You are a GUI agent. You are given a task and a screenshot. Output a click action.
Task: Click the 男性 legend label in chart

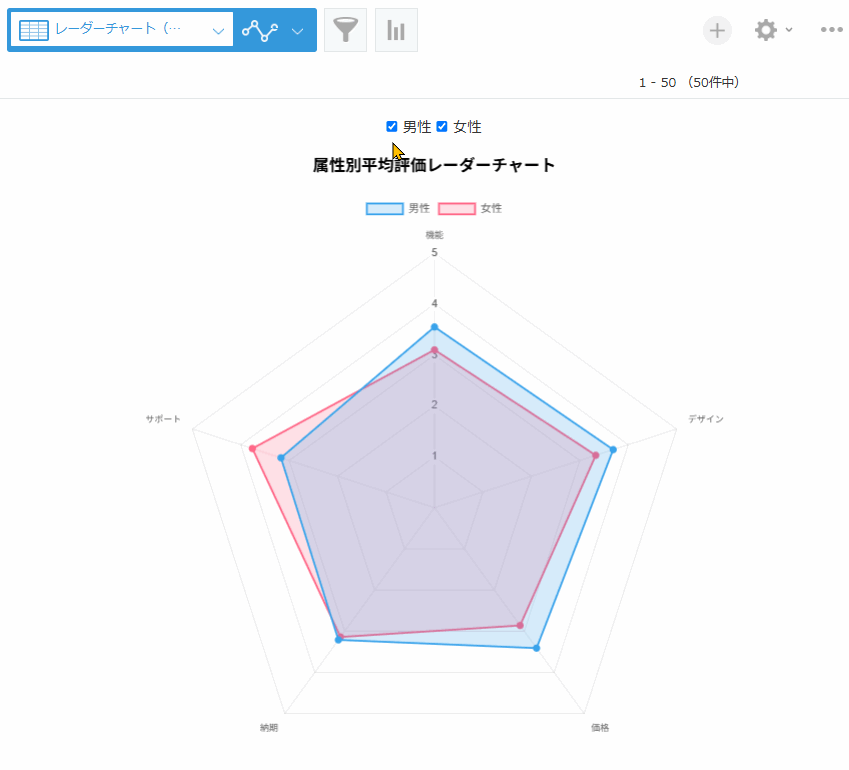coord(419,208)
